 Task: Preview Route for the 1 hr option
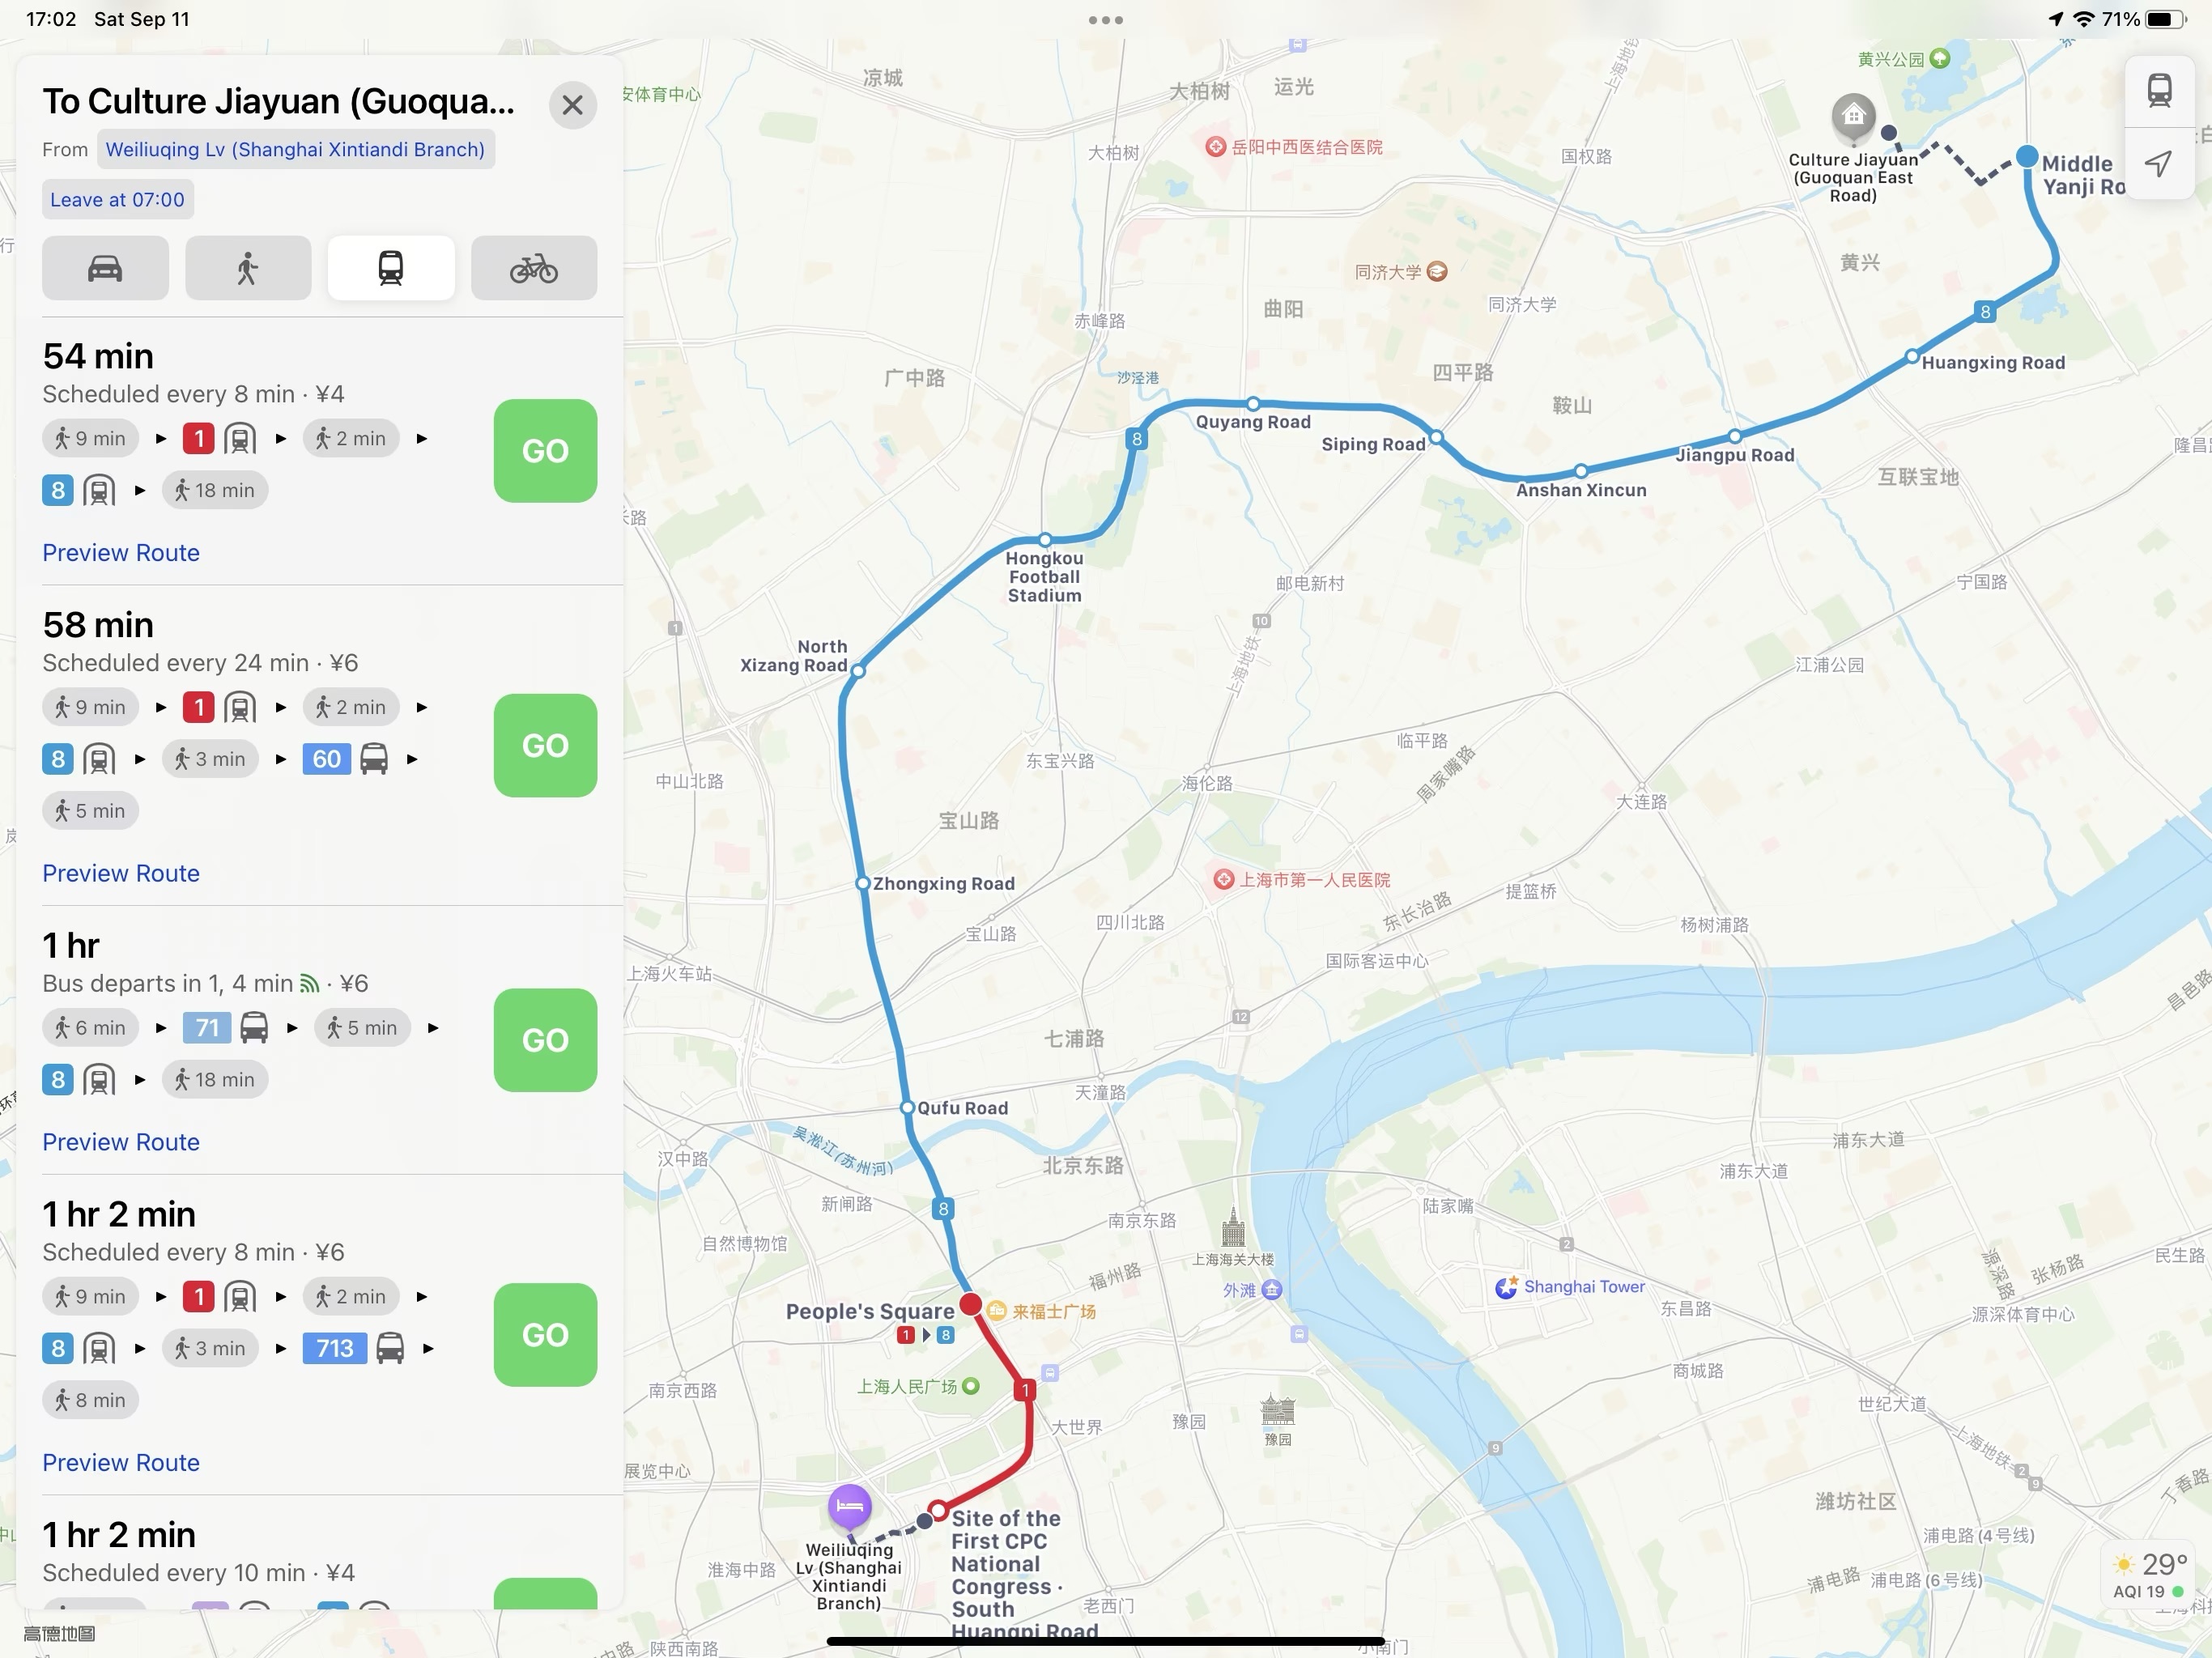tap(121, 1142)
